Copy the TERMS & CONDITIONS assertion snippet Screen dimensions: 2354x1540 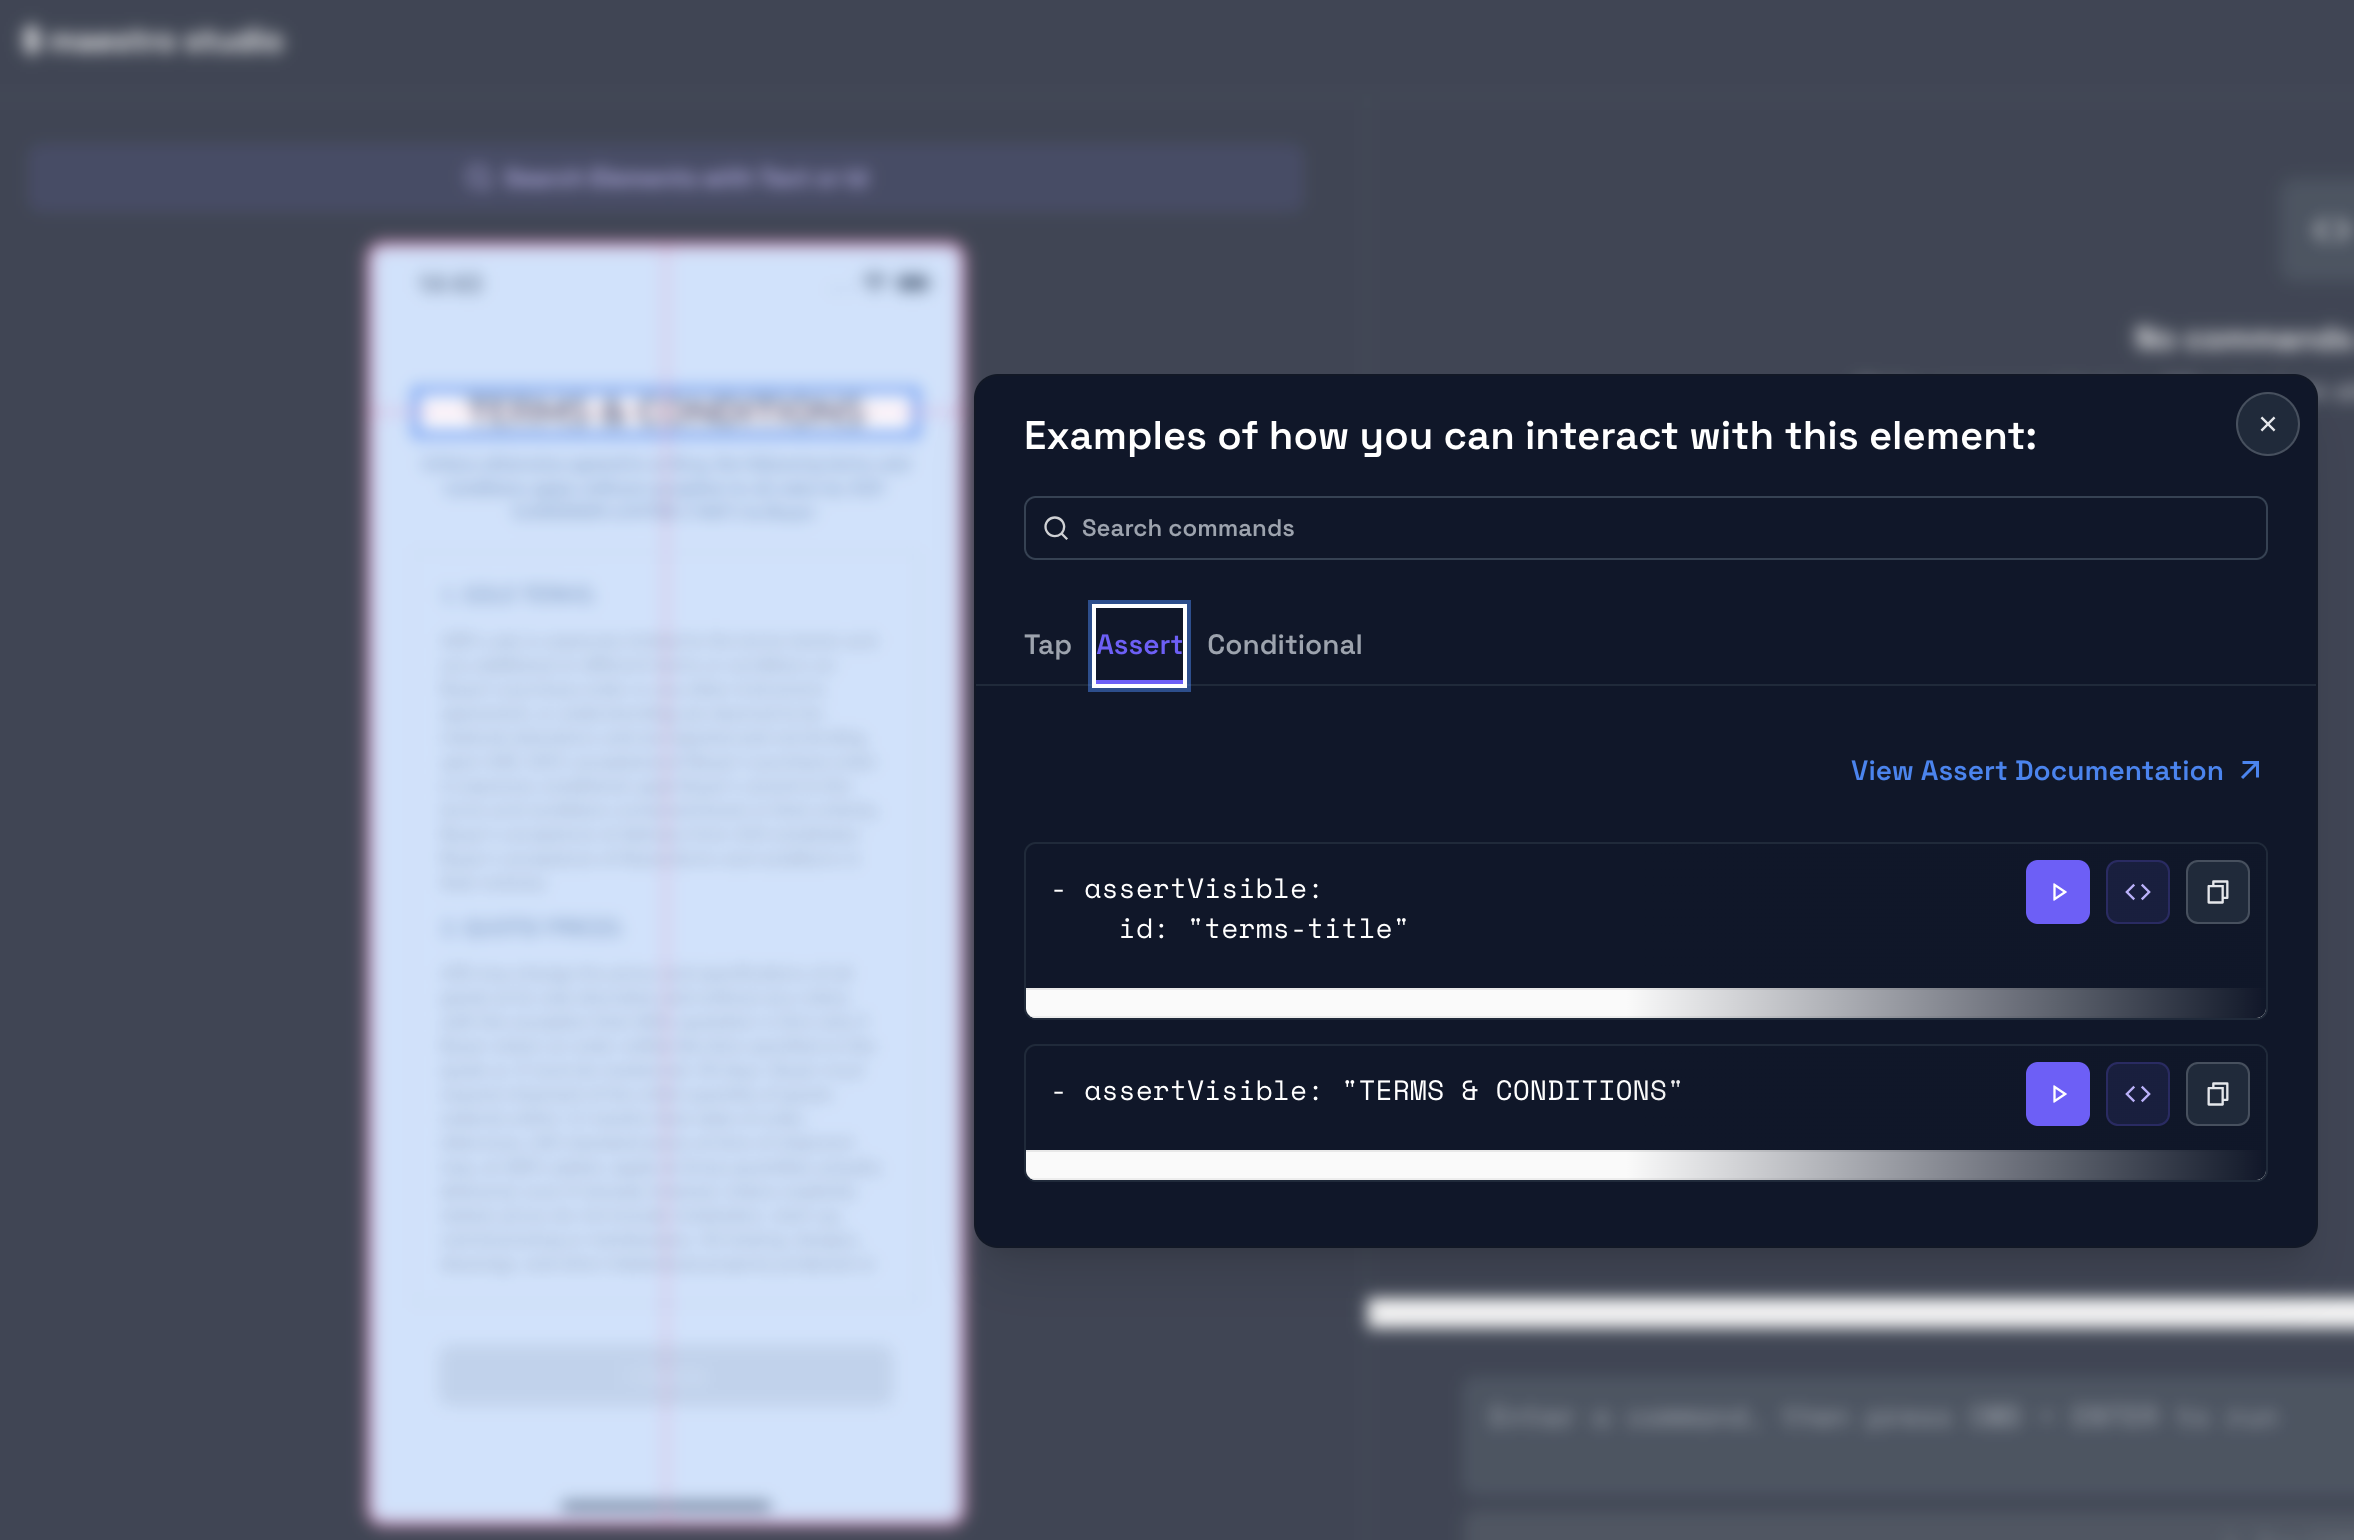(2217, 1093)
